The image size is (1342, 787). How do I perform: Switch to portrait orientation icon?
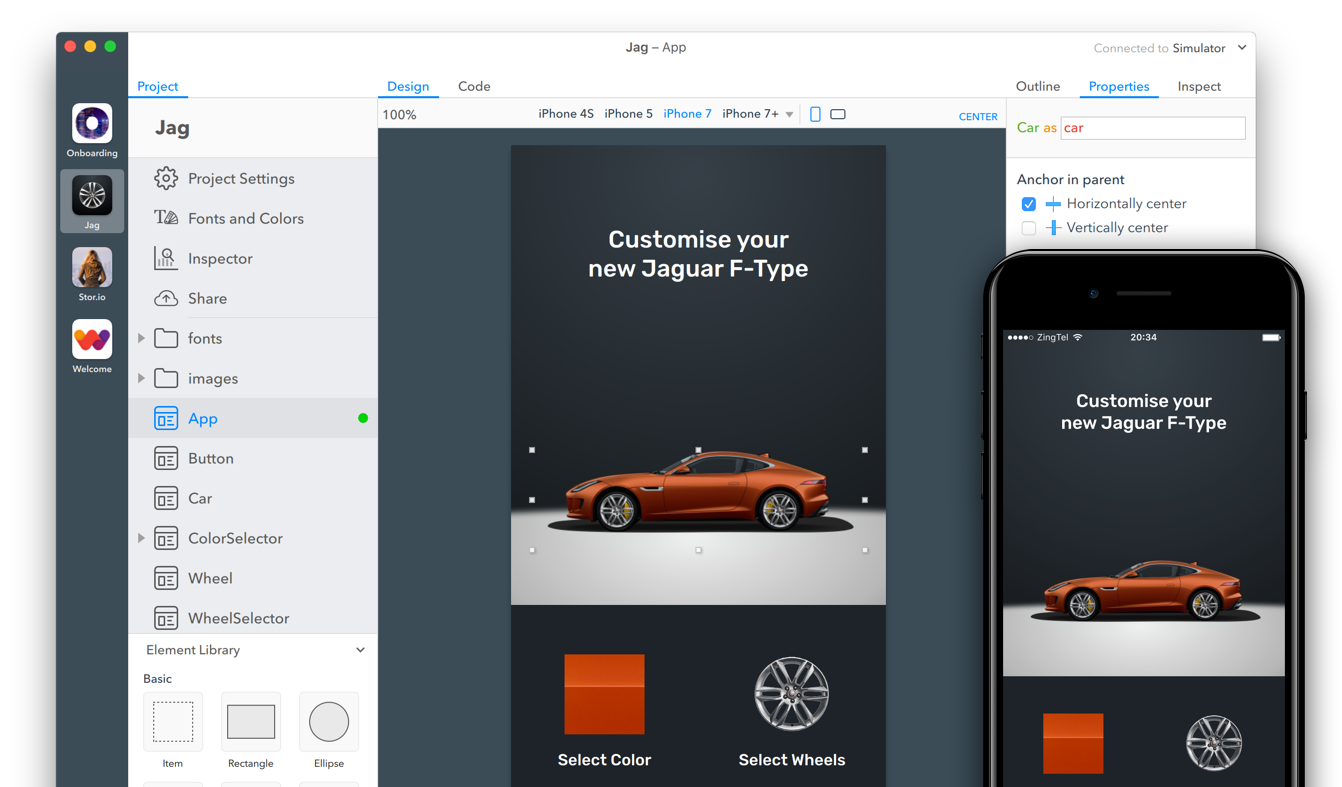point(815,114)
